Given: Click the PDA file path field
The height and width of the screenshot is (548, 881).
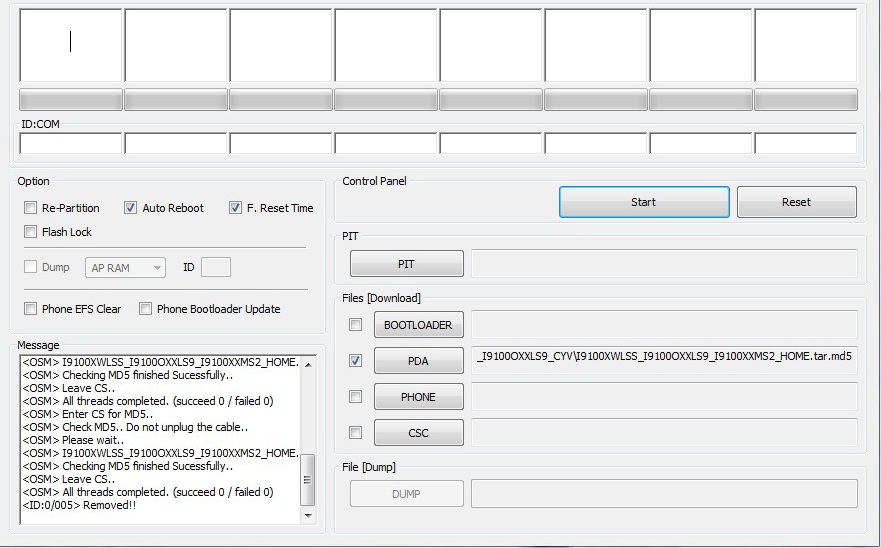Looking at the screenshot, I should [x=664, y=360].
